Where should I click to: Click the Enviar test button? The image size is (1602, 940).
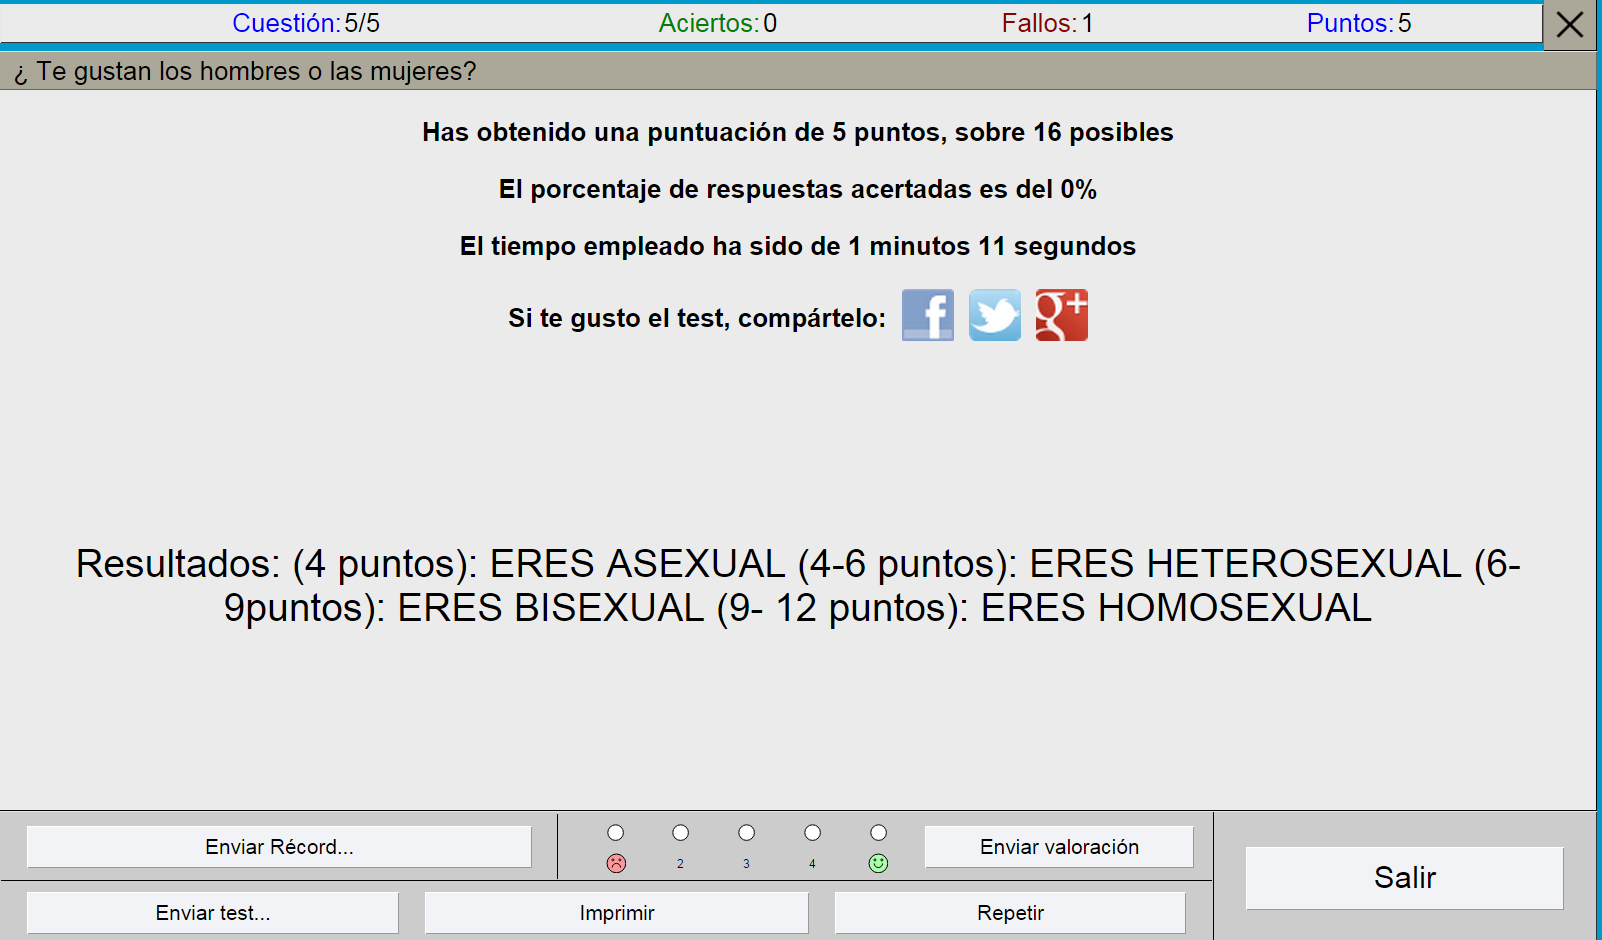coord(213,913)
